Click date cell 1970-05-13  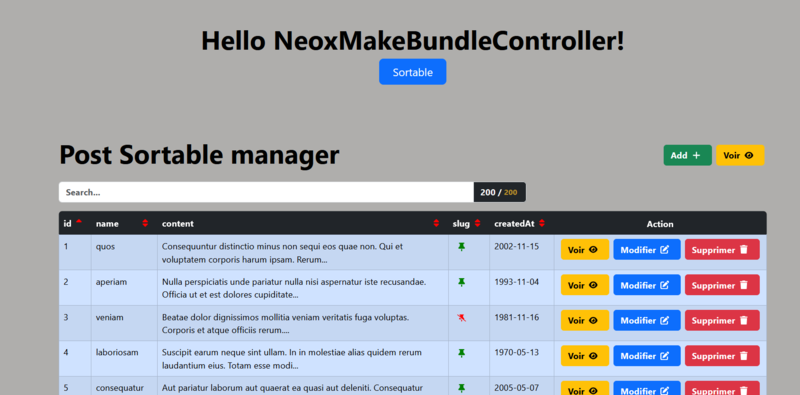516,353
